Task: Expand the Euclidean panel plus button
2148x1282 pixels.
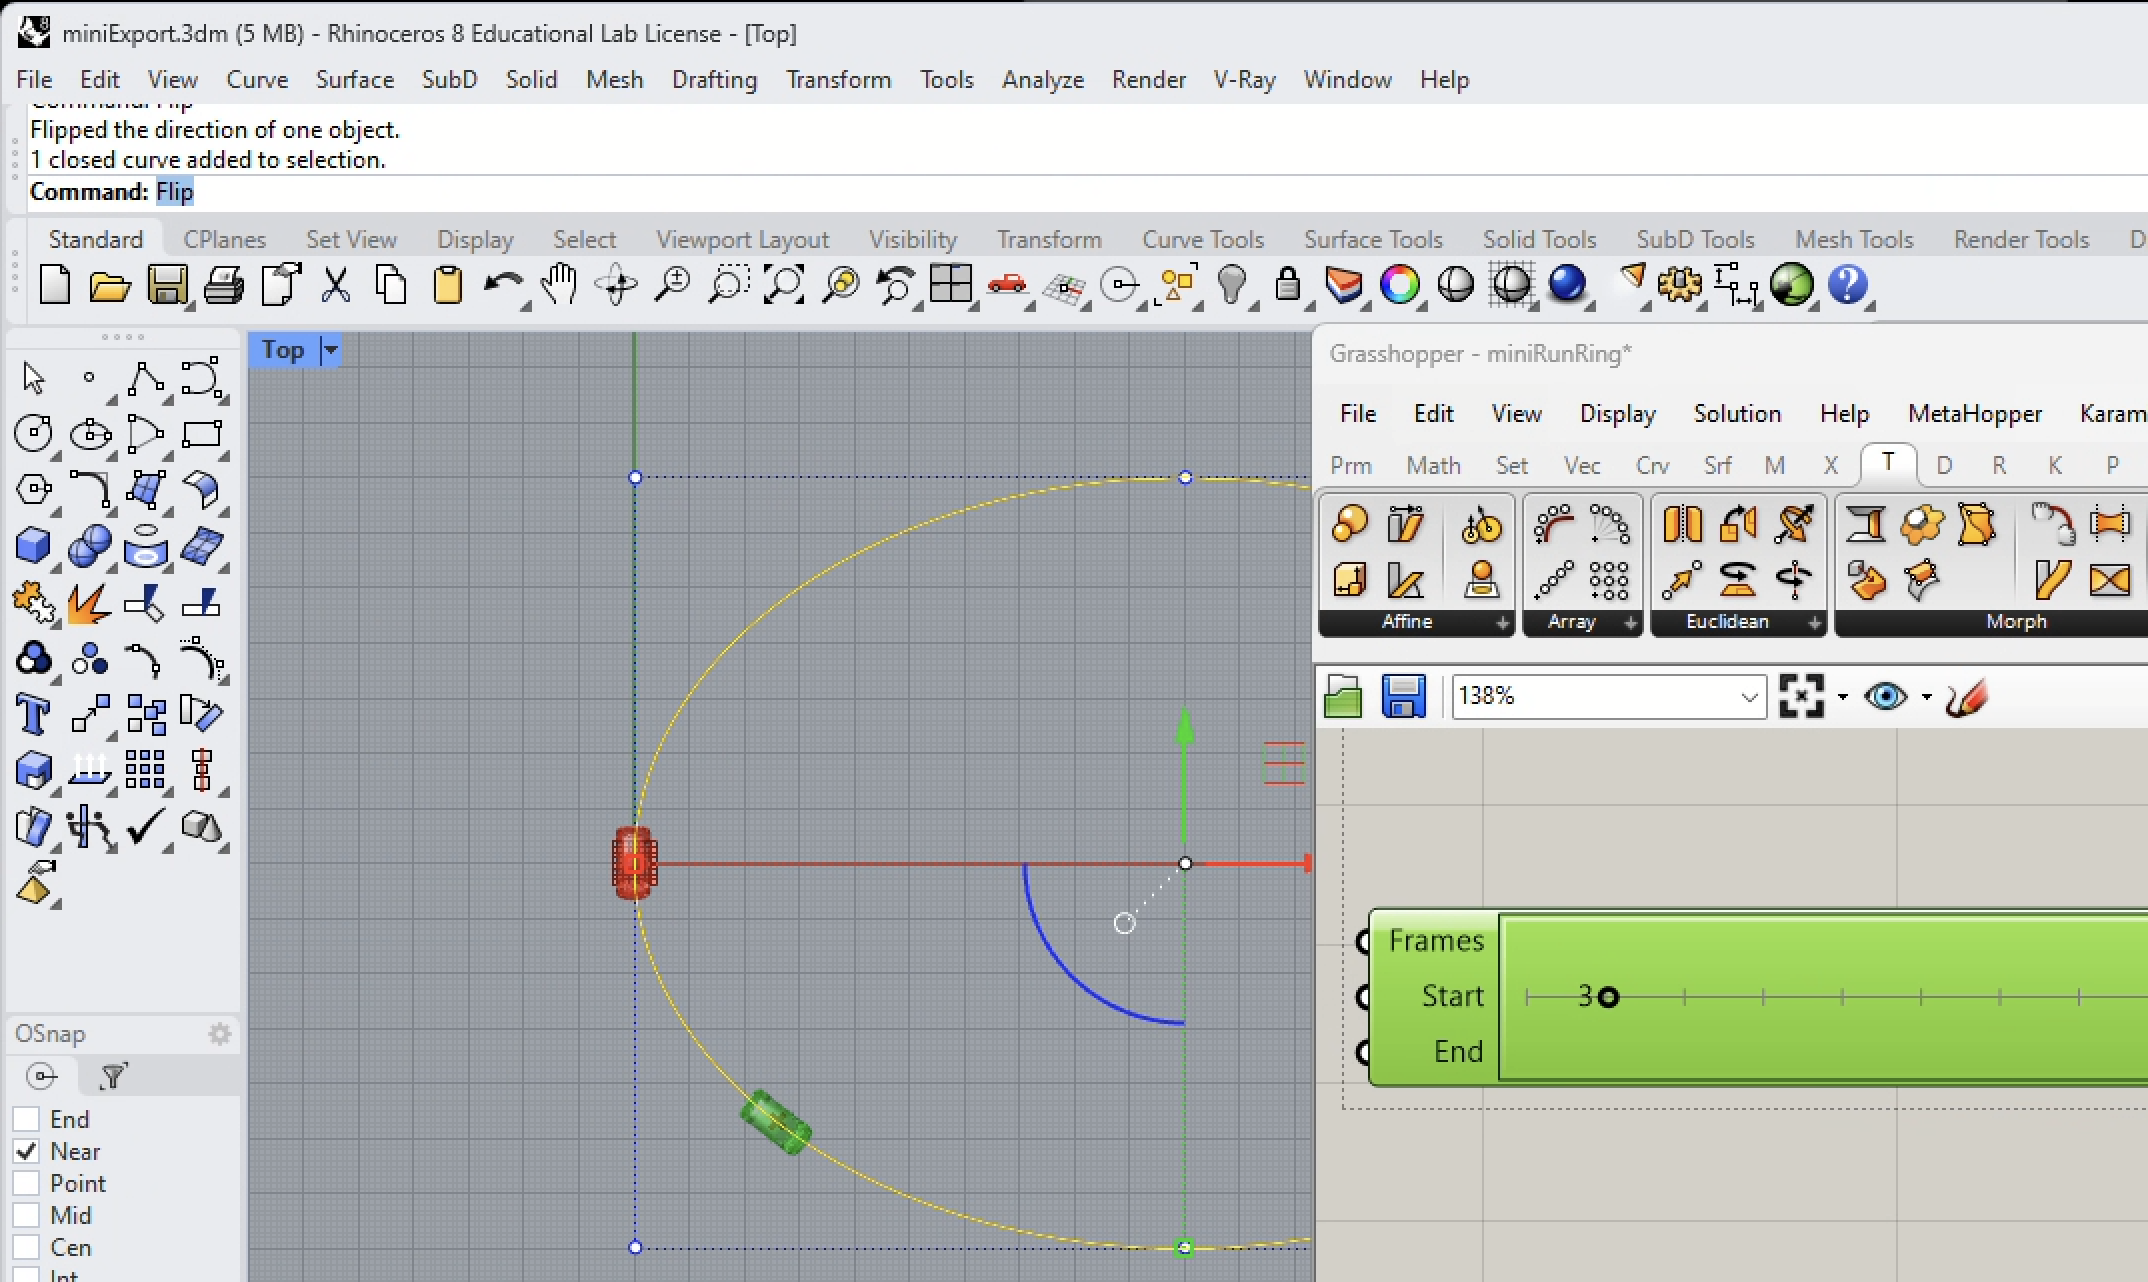Action: (x=1814, y=623)
